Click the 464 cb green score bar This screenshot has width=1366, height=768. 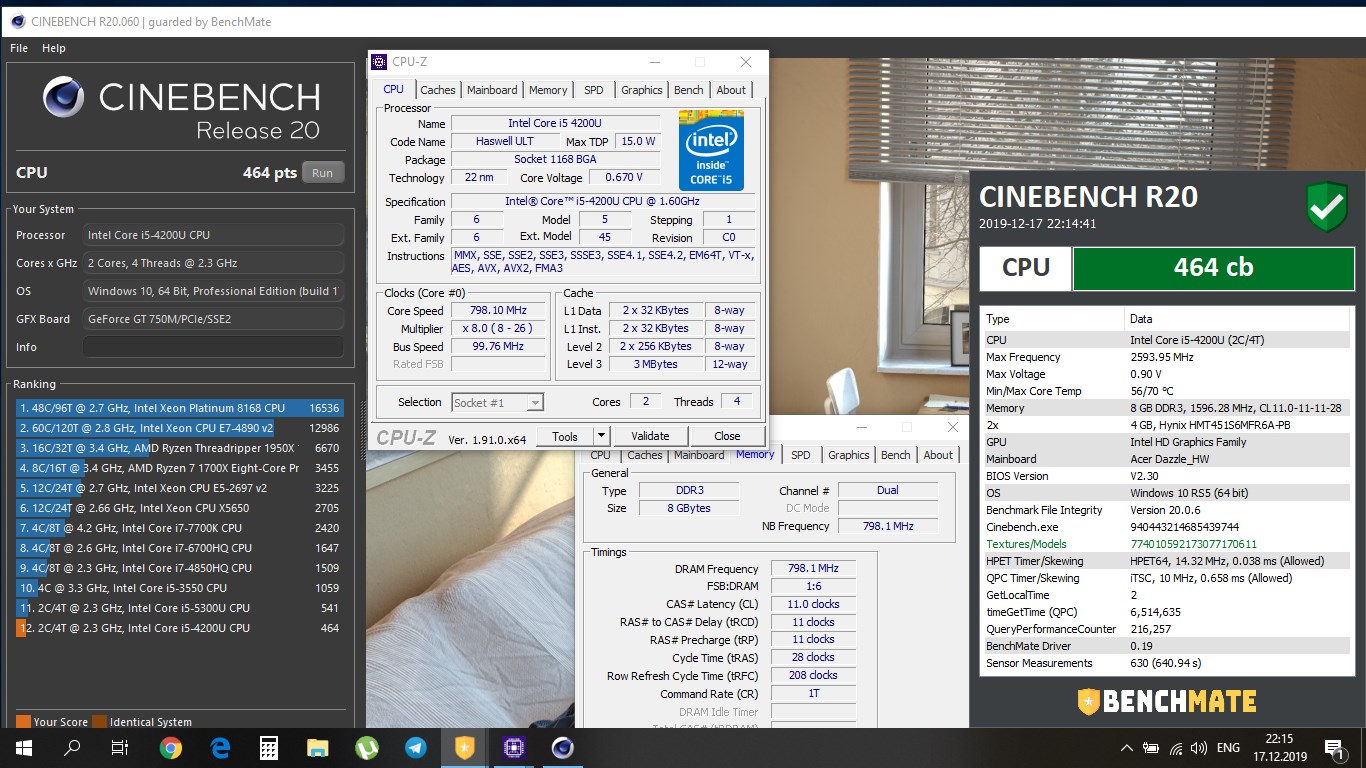point(1213,268)
